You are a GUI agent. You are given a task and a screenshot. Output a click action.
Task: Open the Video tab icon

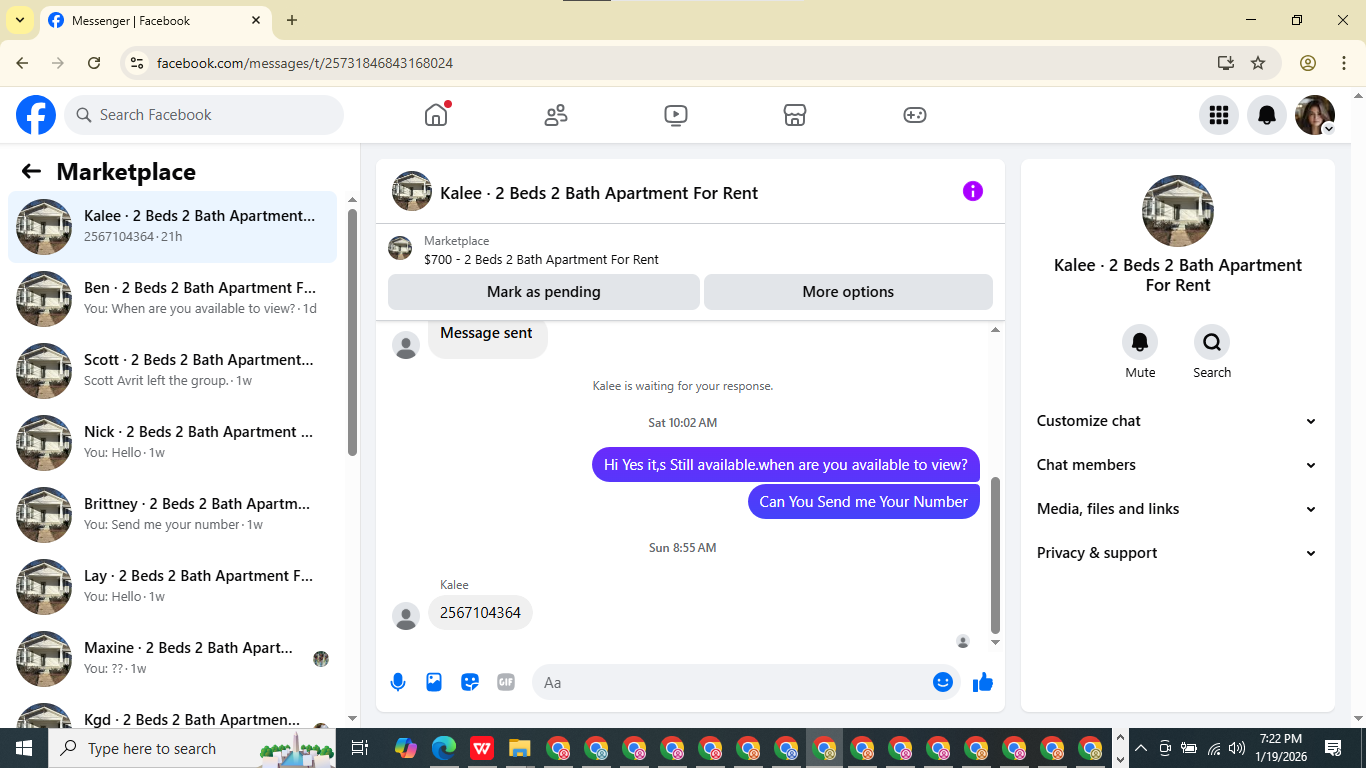point(675,115)
